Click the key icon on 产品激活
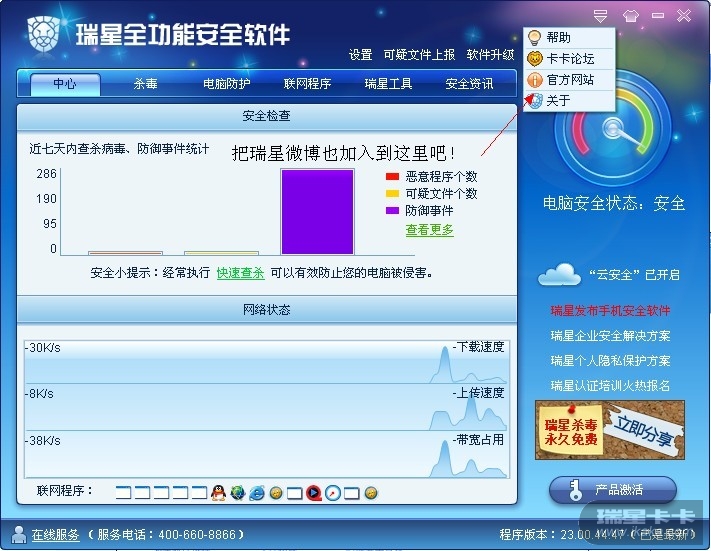The height and width of the screenshot is (551, 711). coord(575,490)
